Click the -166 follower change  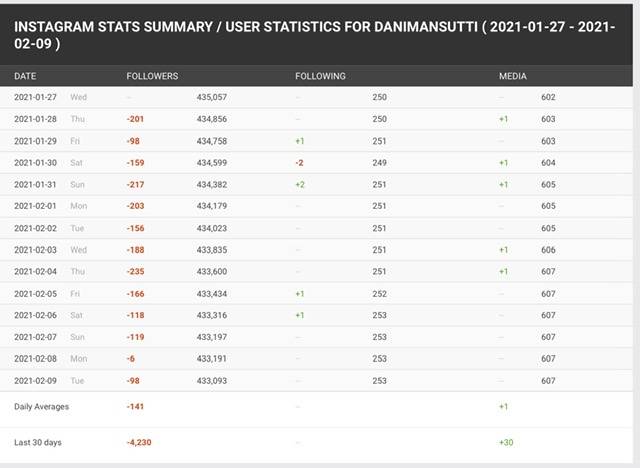click(x=135, y=294)
